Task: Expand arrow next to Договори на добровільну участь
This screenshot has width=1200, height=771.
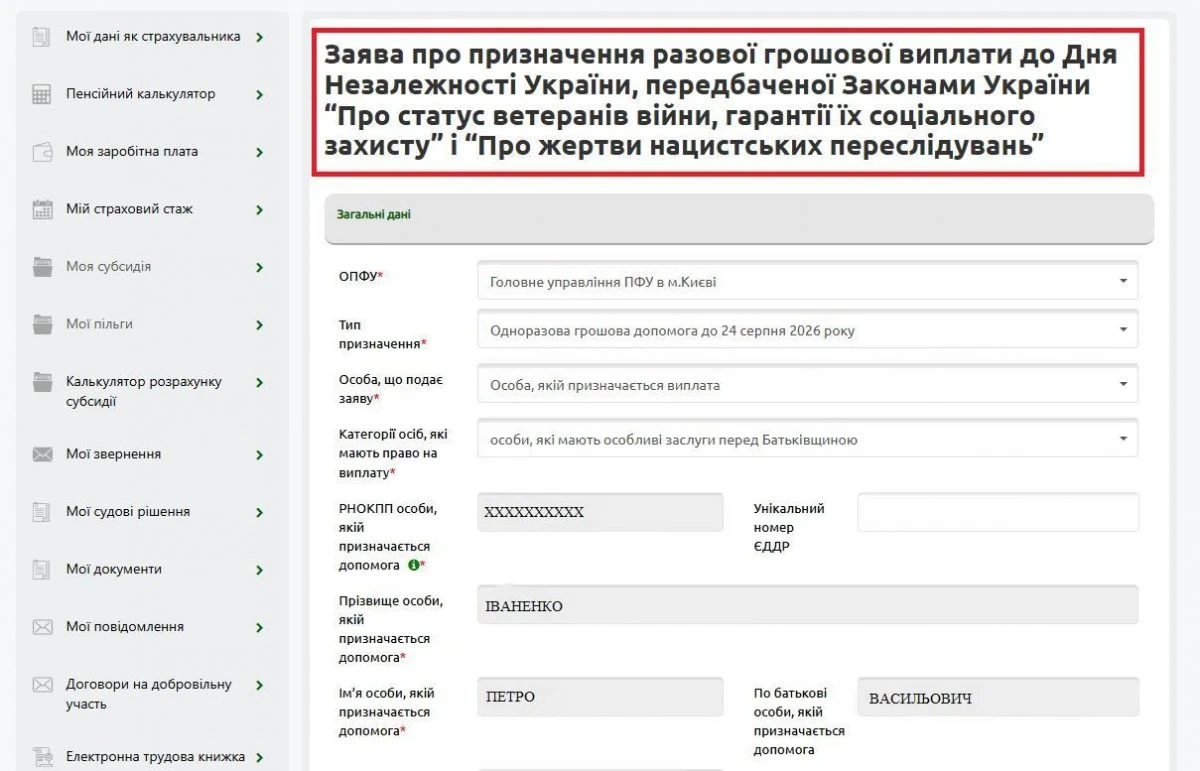Action: [260, 685]
